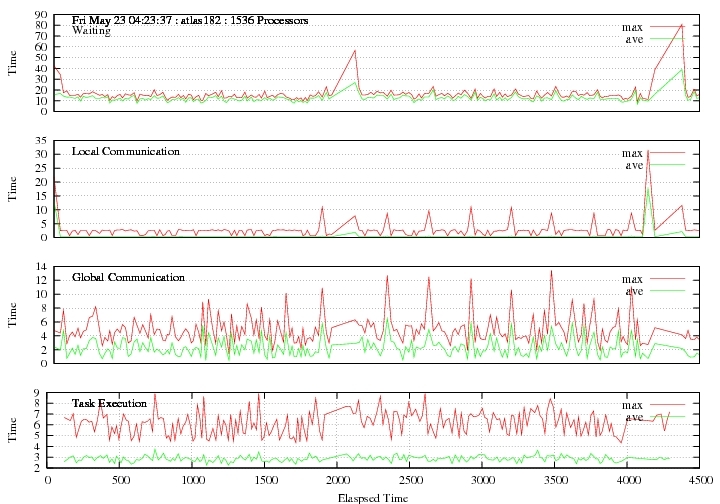Click the '14' y-axis tick of Global Communication chart
Image resolution: width=720 pixels, height=504 pixels.
[x=41, y=267]
